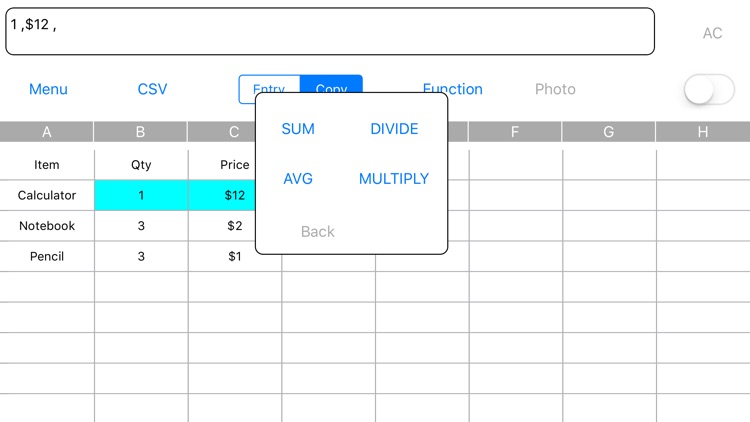Screen dimensions: 750x422
Task: Select the Pencil item cell
Action: pos(47,256)
